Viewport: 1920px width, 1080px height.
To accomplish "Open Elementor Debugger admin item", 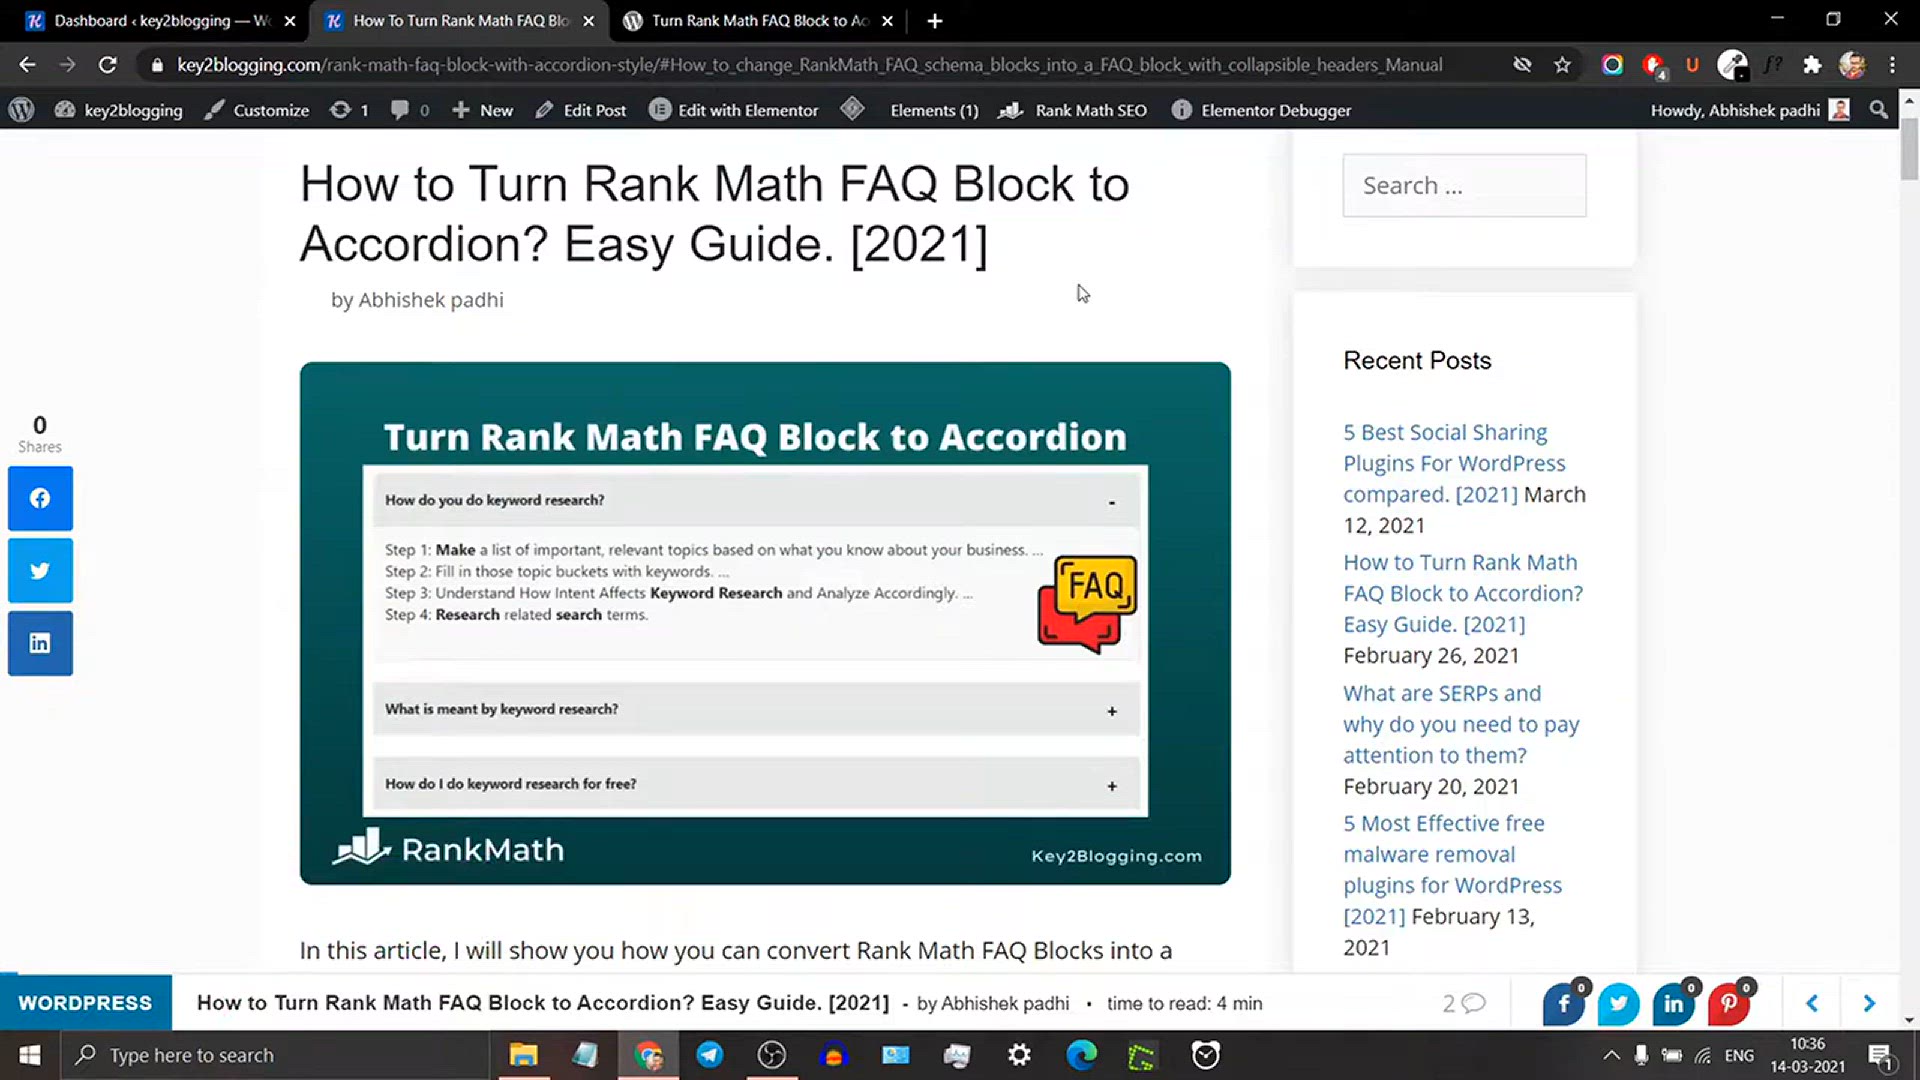I will tap(1261, 110).
